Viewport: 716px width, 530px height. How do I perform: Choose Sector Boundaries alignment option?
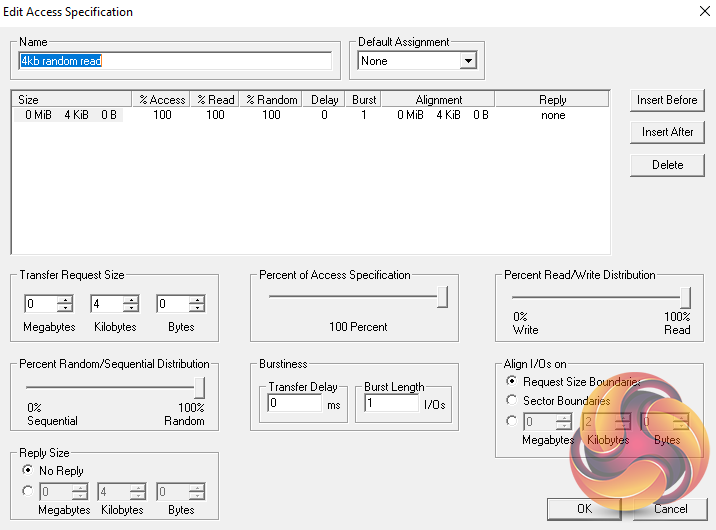[x=513, y=401]
